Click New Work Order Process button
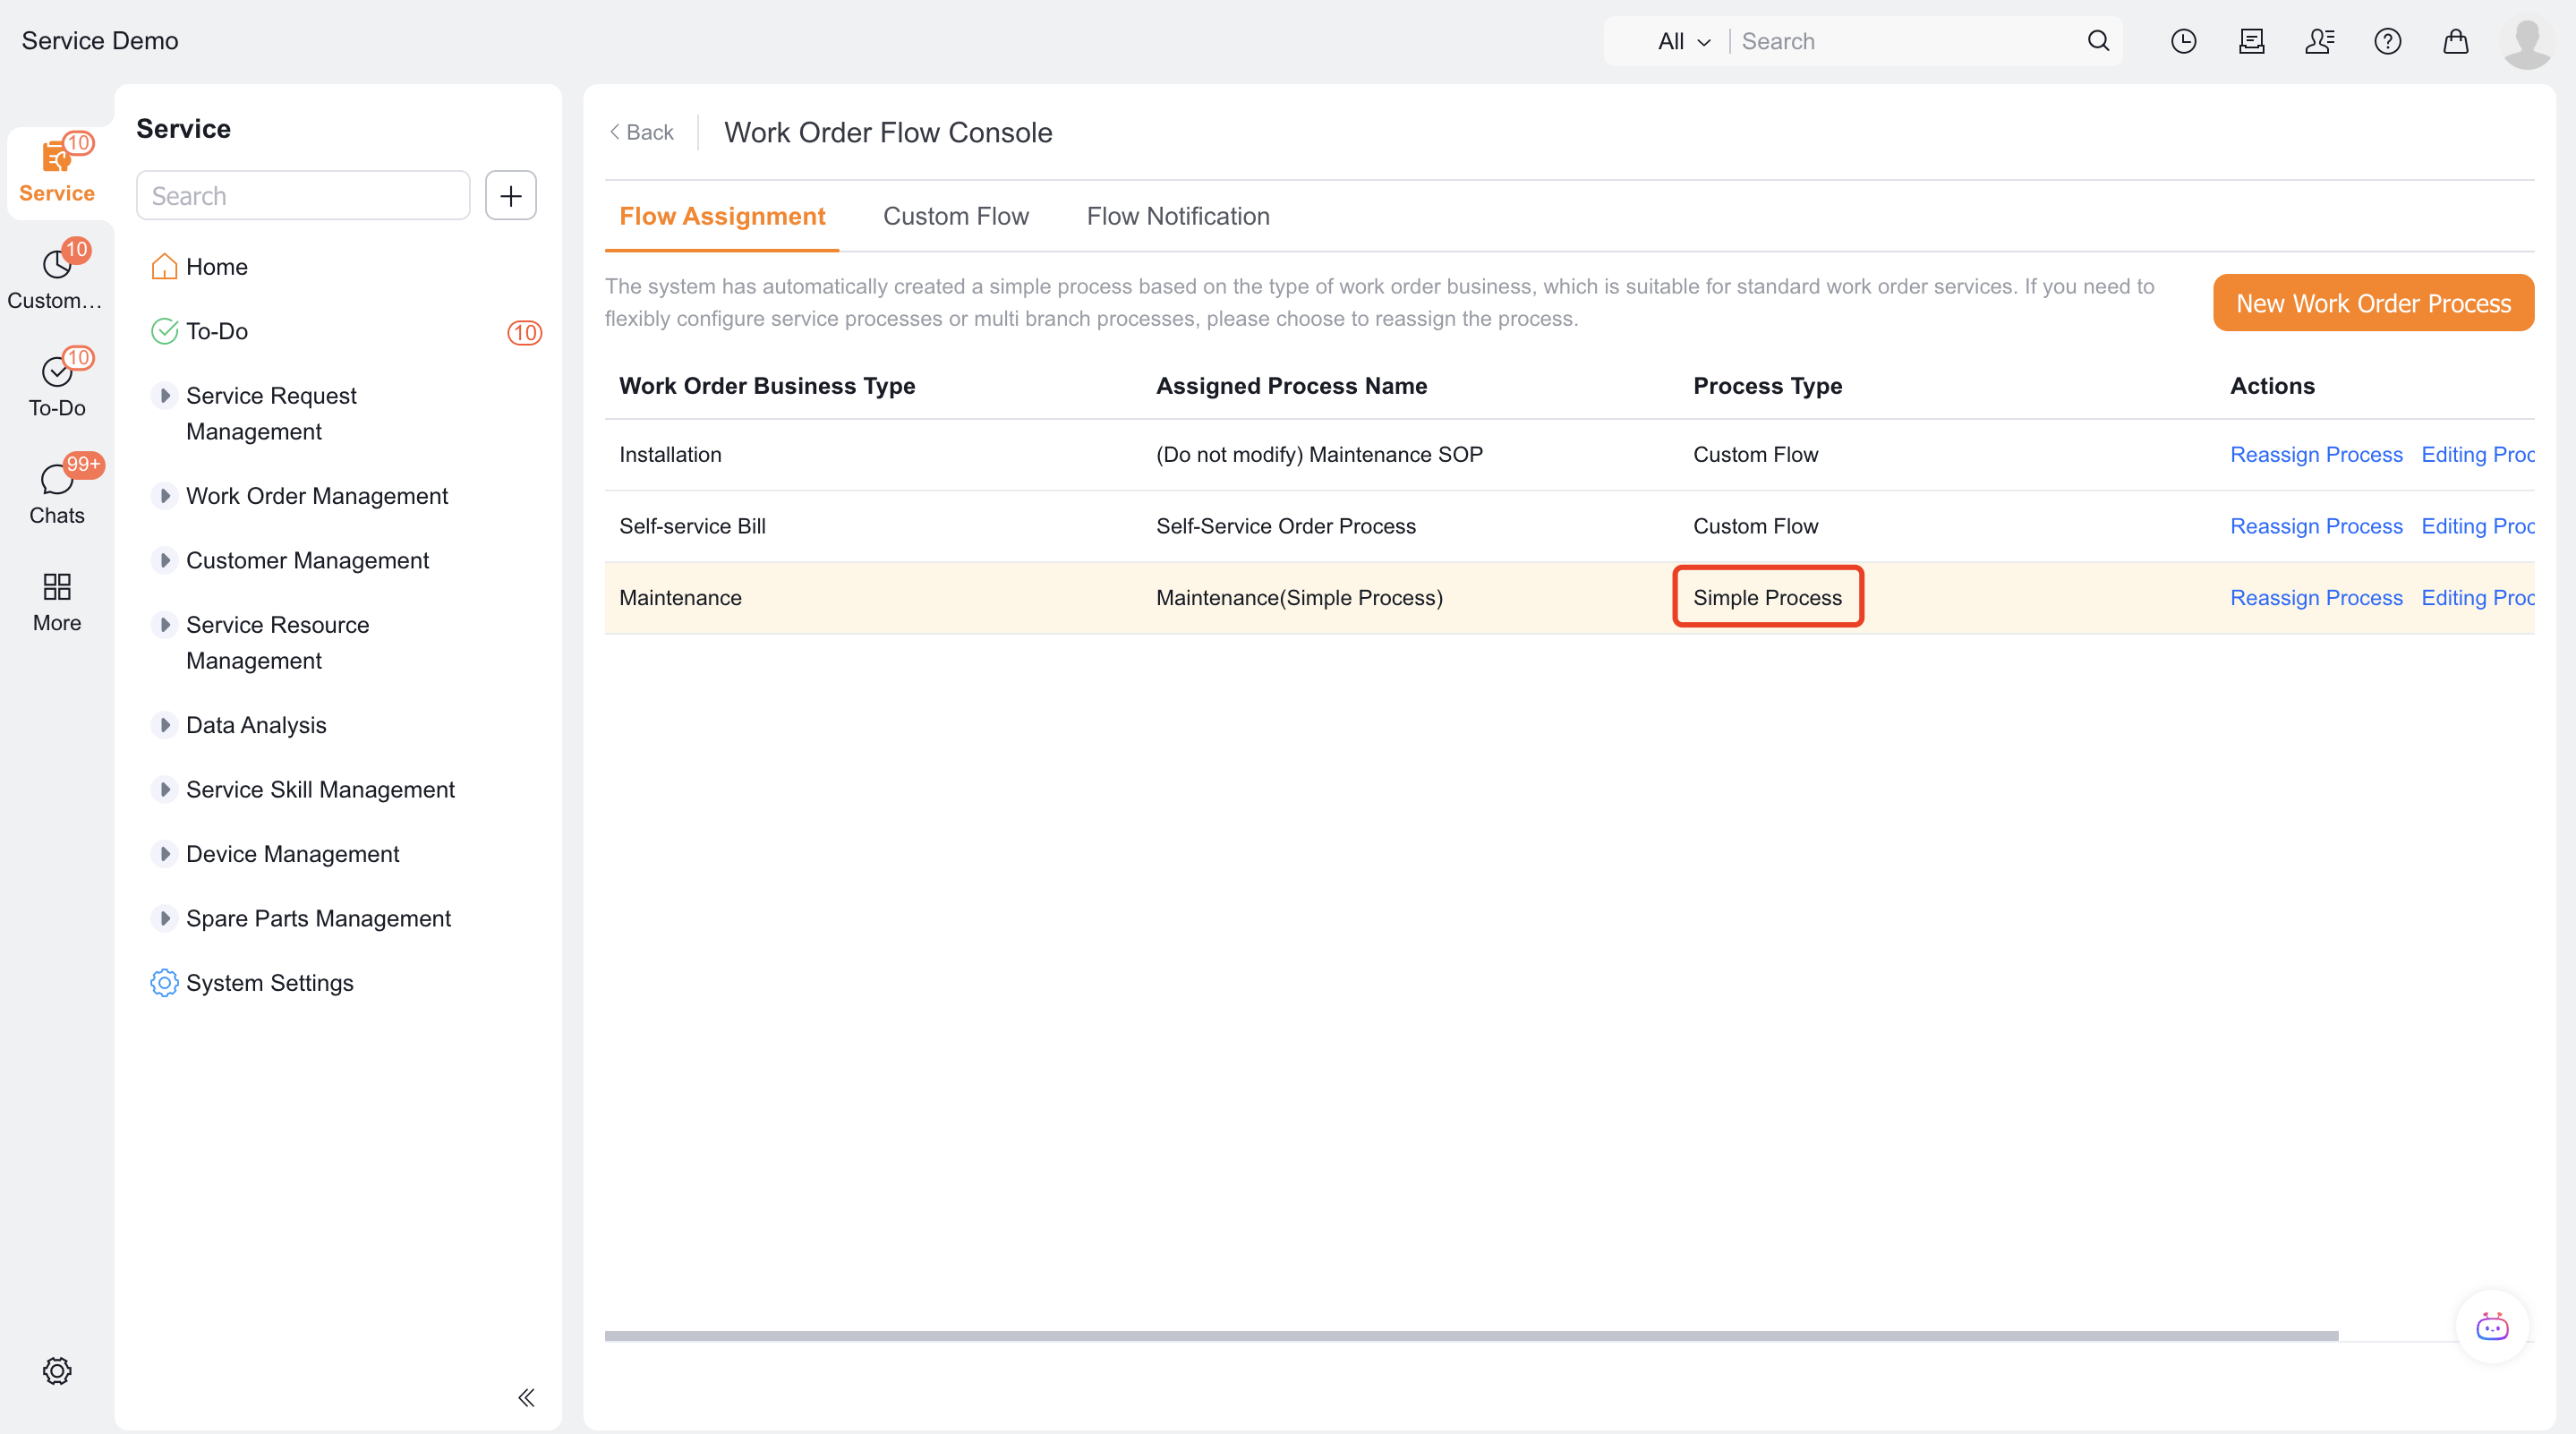Viewport: 2576px width, 1434px height. pos(2373,303)
